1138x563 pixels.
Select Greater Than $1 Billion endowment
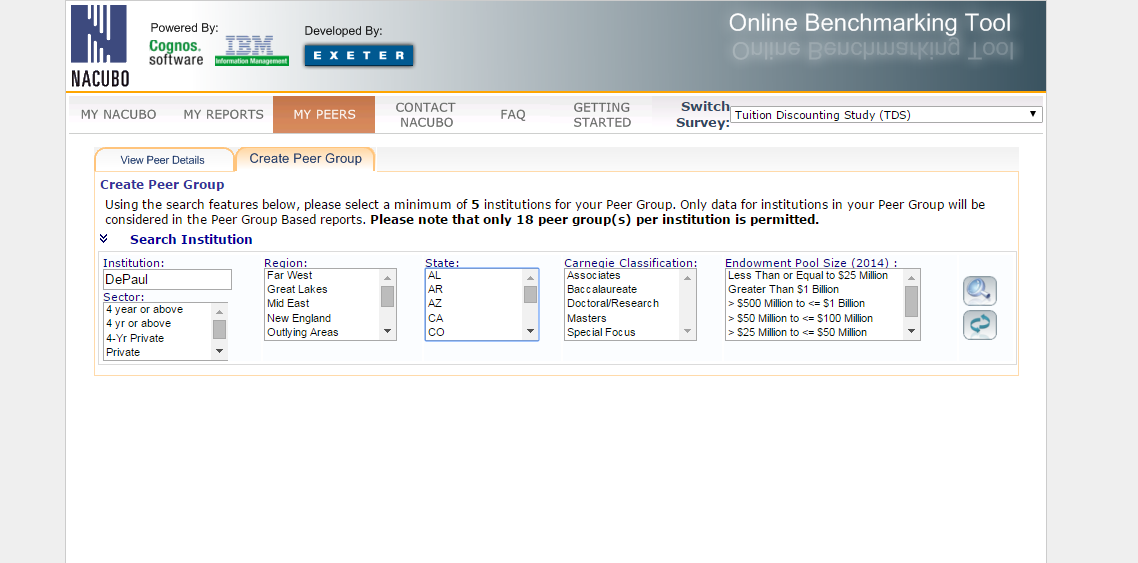click(783, 290)
